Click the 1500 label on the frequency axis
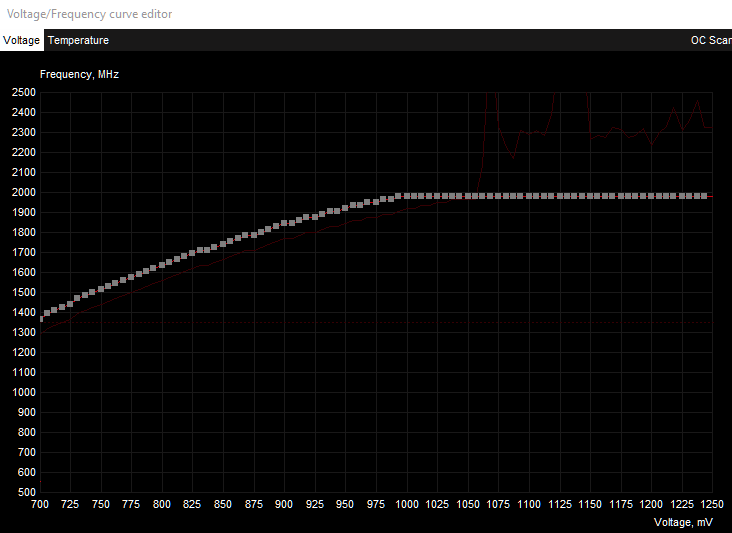732x533 pixels. click(x=24, y=292)
